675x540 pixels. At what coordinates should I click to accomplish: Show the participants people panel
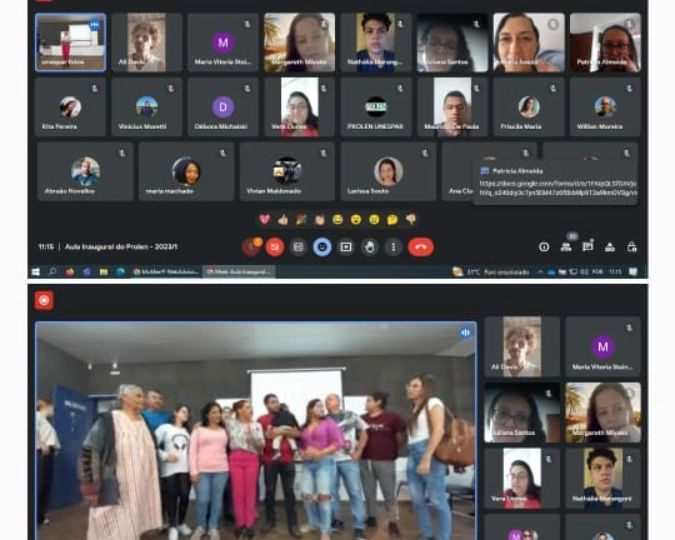click(566, 247)
